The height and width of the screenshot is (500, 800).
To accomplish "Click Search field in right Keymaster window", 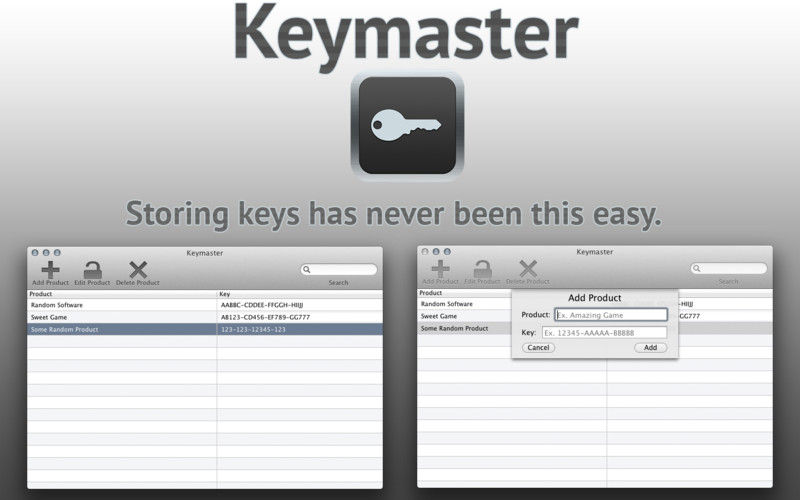I will [729, 268].
